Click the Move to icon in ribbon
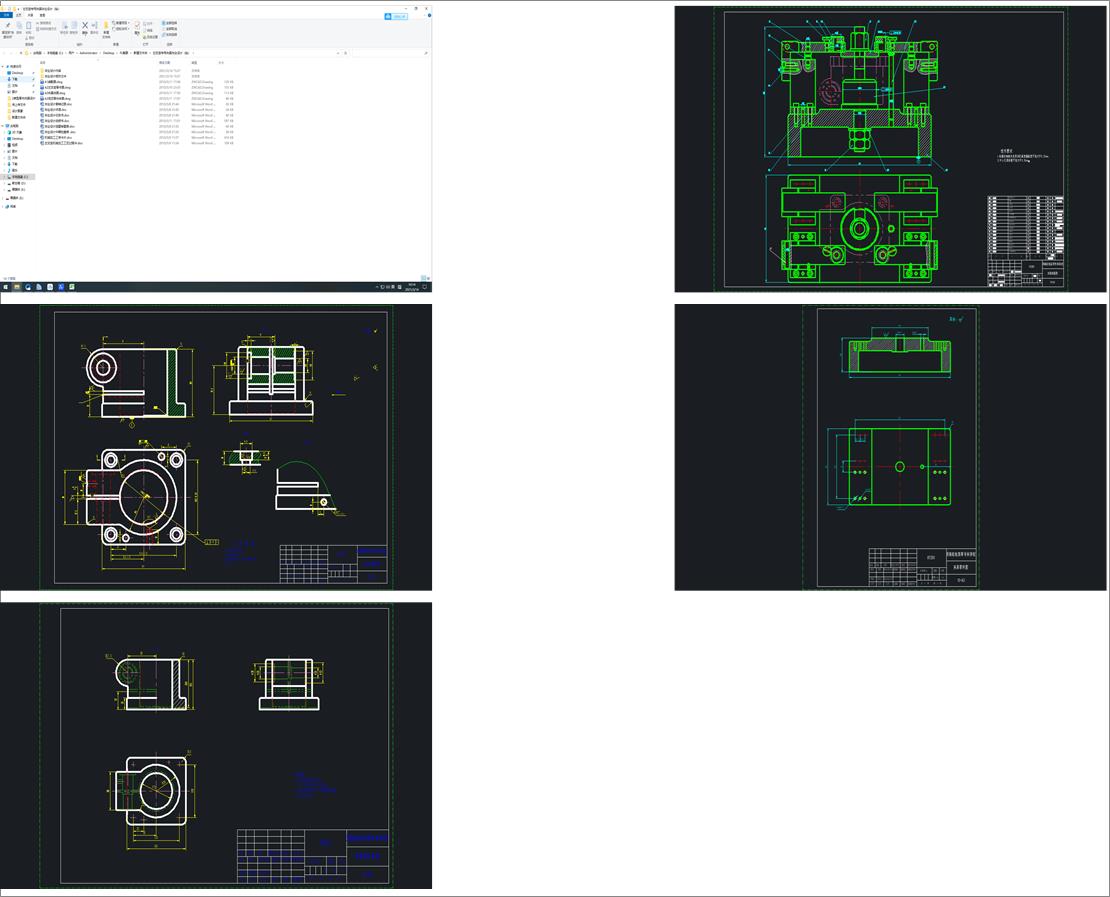The width and height of the screenshot is (1110, 897). [x=64, y=25]
